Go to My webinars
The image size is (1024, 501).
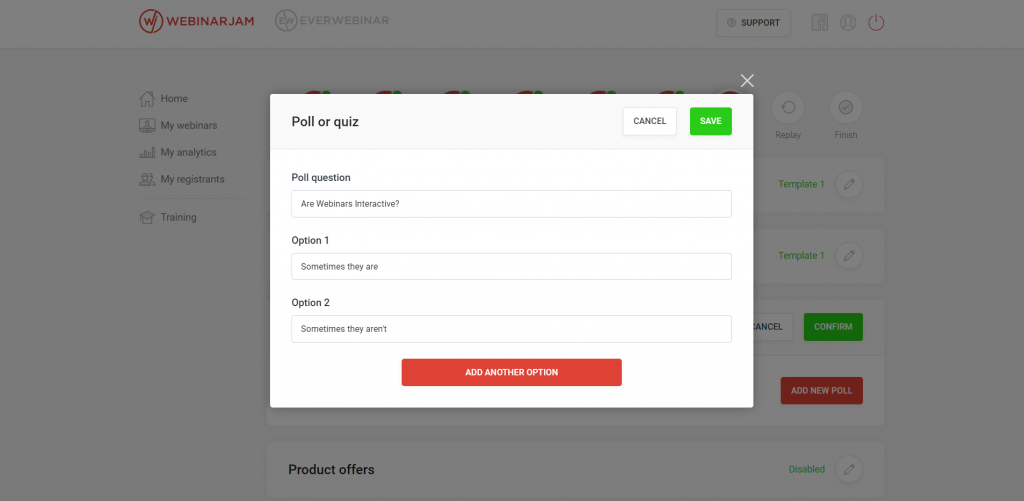tap(178, 125)
